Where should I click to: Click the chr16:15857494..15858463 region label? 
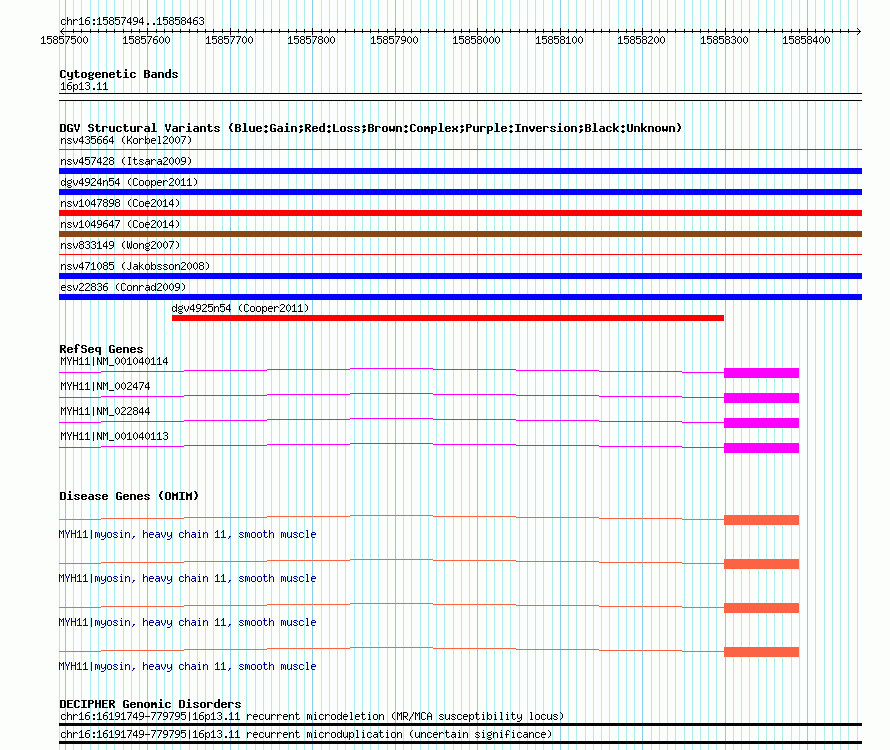coord(132,22)
